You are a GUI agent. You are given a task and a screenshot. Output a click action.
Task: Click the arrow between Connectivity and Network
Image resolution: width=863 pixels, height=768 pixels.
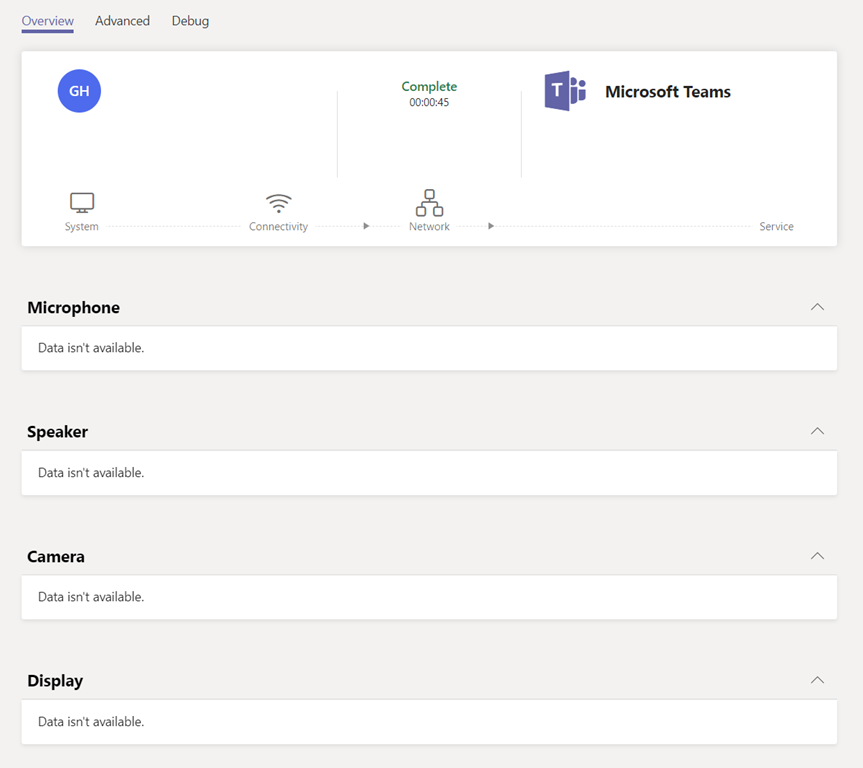pos(366,227)
